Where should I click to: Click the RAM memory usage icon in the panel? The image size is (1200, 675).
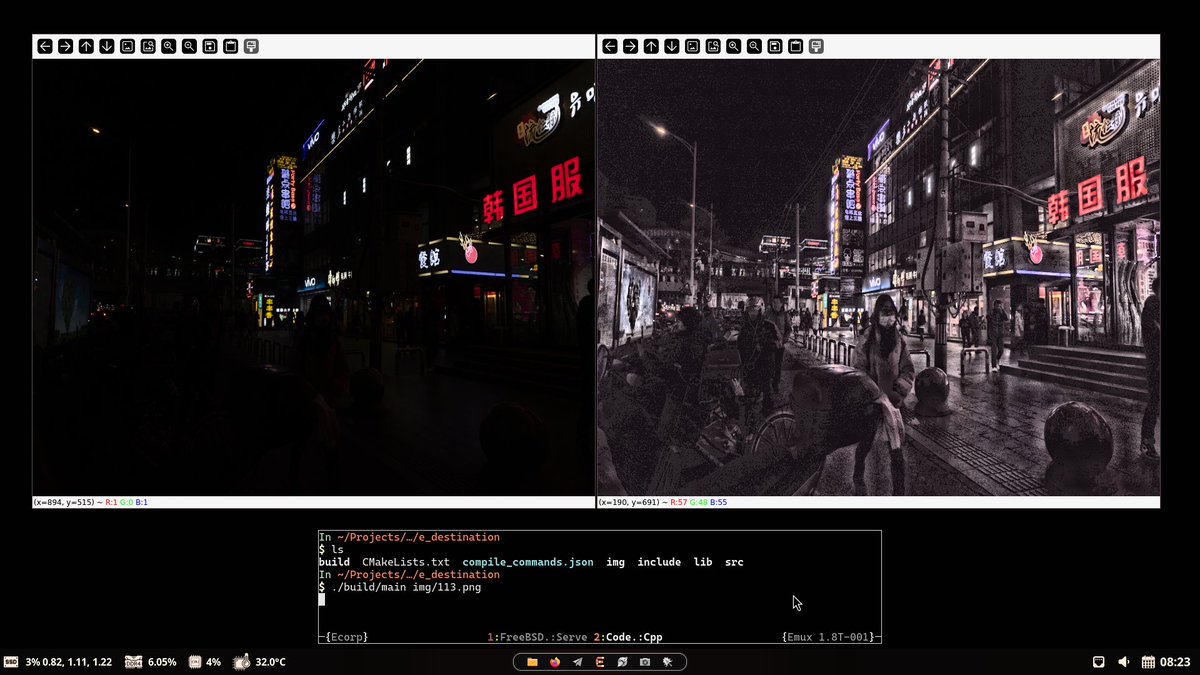click(133, 662)
